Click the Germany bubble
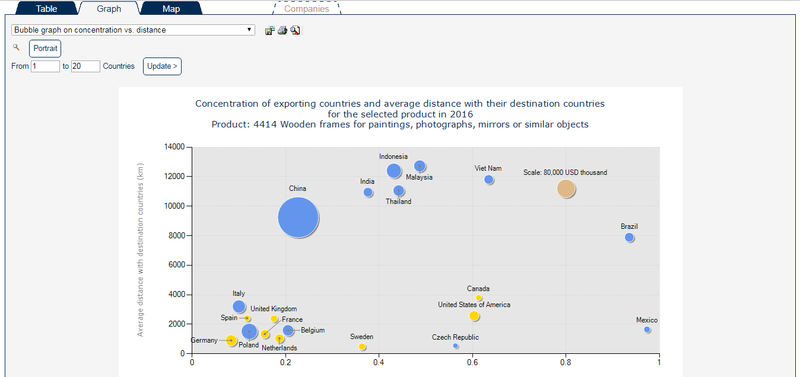The width and height of the screenshot is (800, 377). [231, 340]
